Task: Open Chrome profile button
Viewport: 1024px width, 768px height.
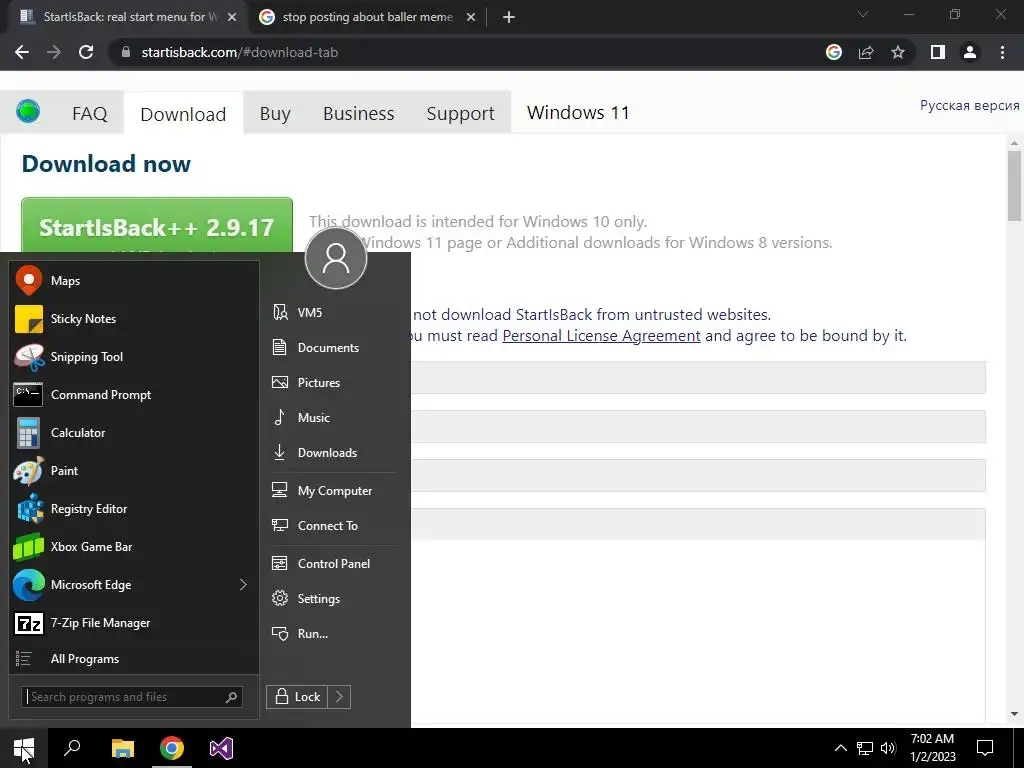Action: click(x=970, y=52)
